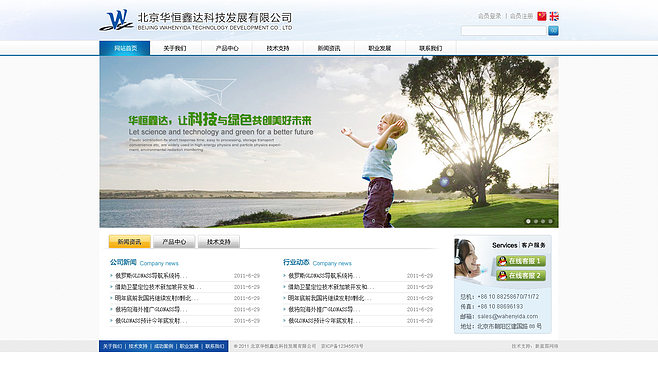Open 公司新闻 item 明年底前我国将继续发射
The width and height of the screenshot is (658, 375).
(157, 298)
